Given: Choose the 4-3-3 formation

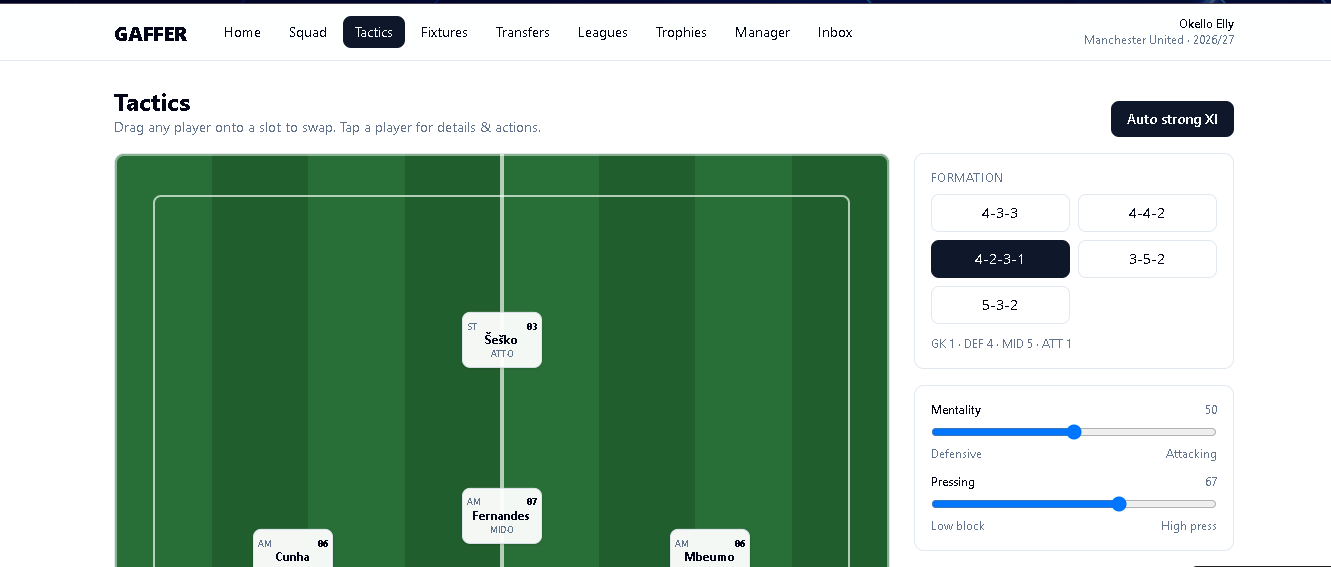Looking at the screenshot, I should tap(1000, 213).
